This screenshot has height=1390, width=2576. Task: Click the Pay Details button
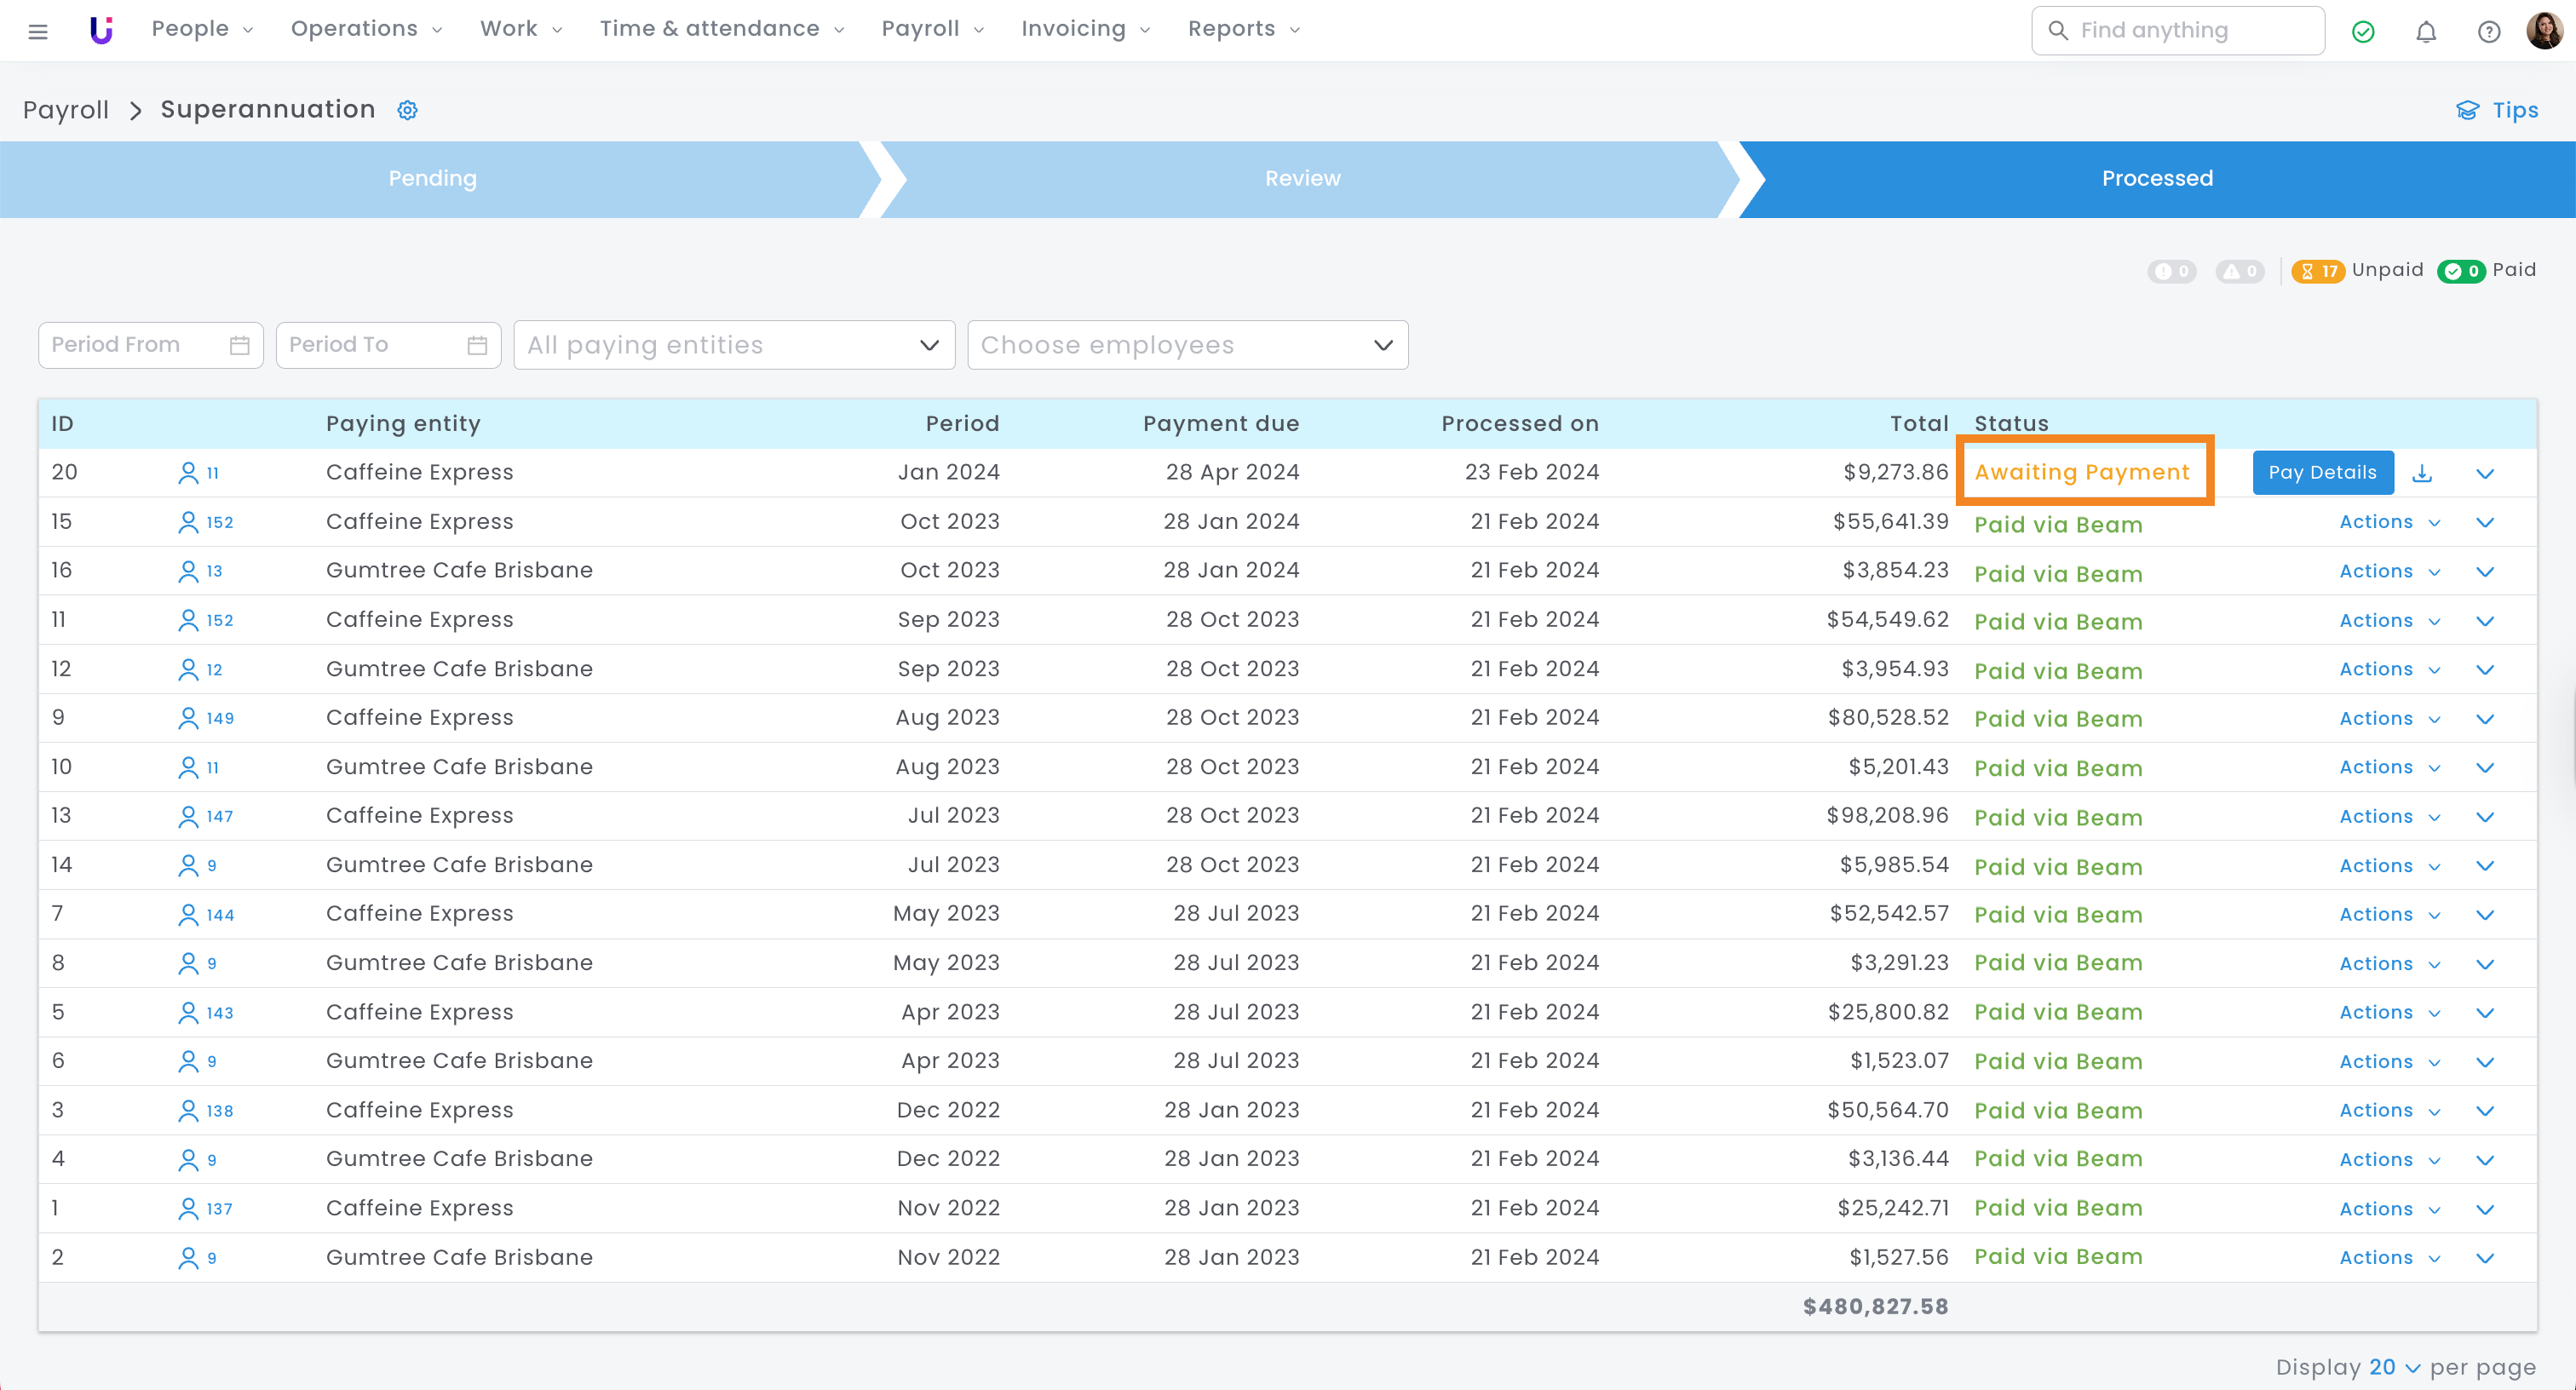(x=2321, y=473)
